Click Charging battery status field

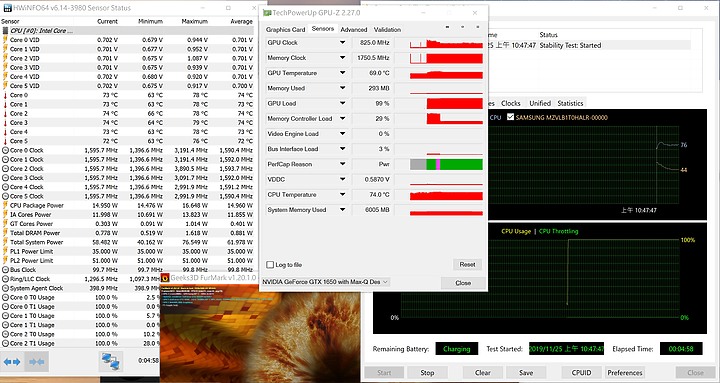(x=456, y=349)
